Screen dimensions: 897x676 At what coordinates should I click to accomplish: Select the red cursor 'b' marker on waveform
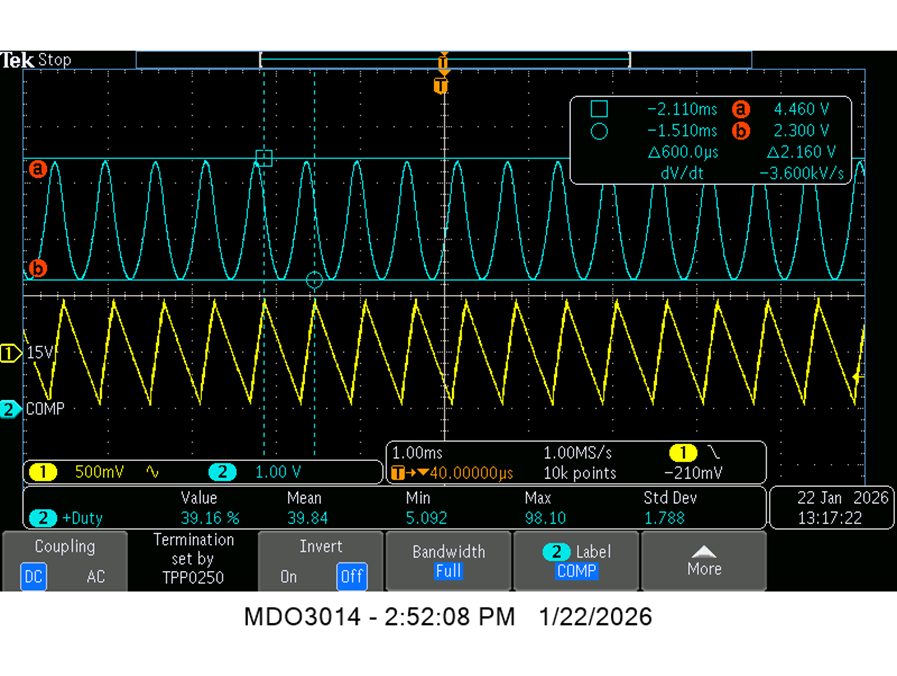(x=38, y=268)
